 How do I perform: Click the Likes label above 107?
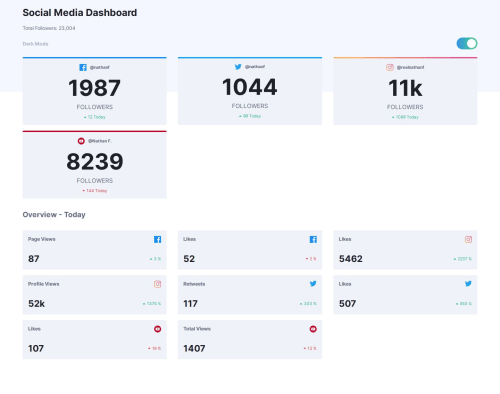34,329
